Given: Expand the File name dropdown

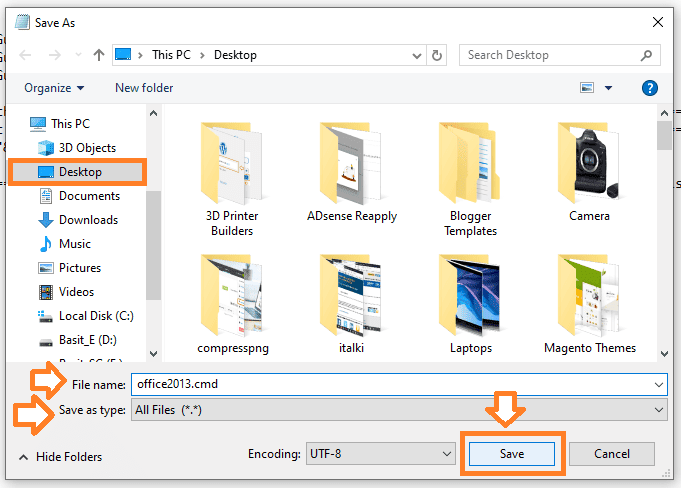Looking at the screenshot, I should 659,385.
